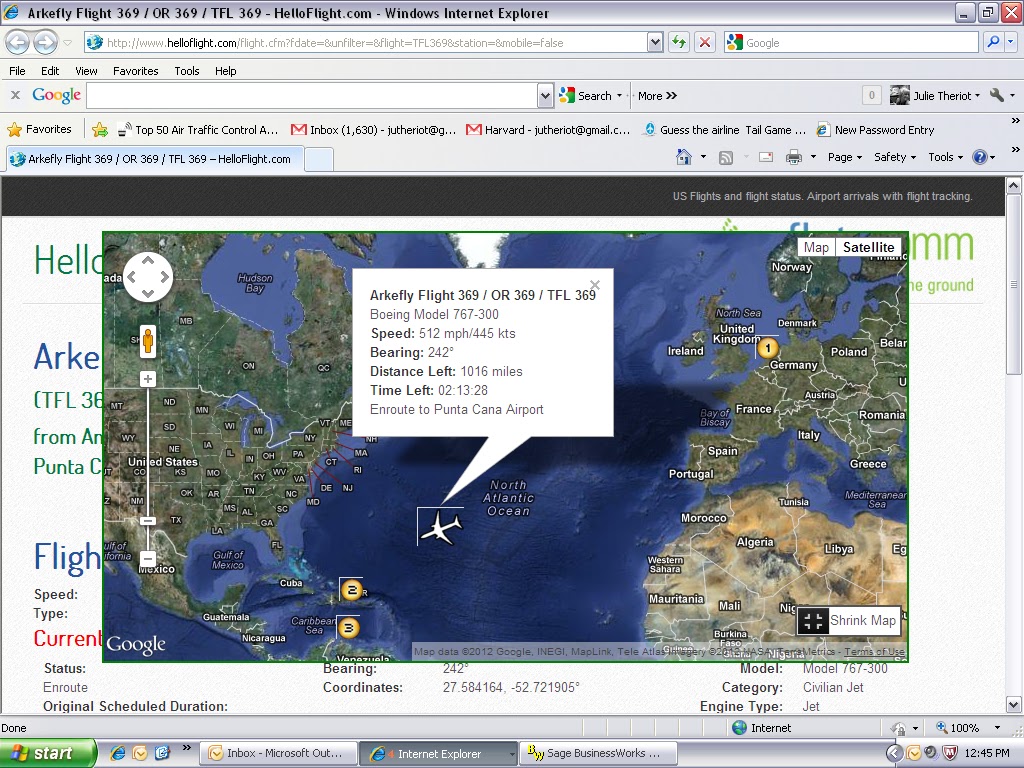The width and height of the screenshot is (1024, 768).
Task: Open the Page dropdown menu
Action: click(845, 157)
